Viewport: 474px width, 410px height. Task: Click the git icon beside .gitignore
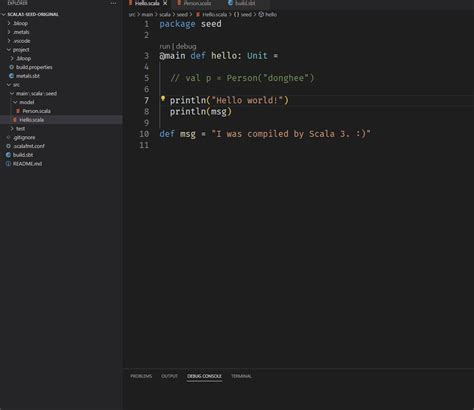tap(8, 137)
